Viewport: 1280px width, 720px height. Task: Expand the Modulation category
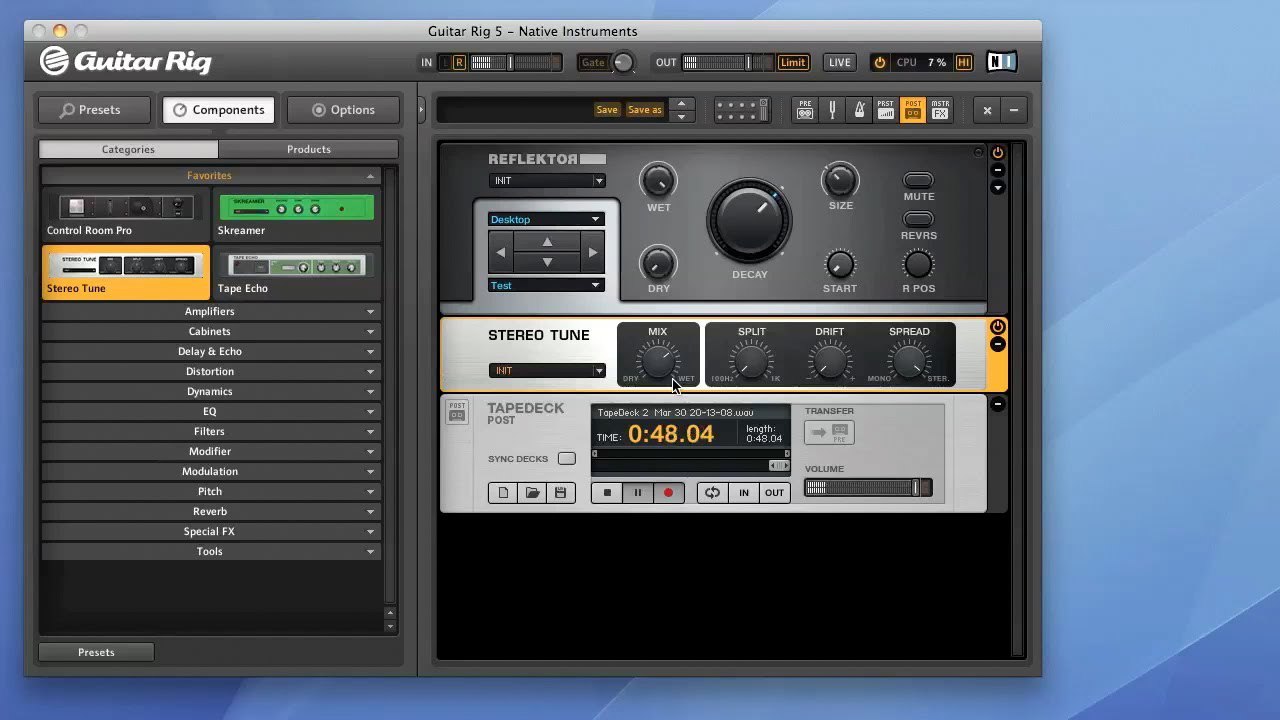coord(210,471)
